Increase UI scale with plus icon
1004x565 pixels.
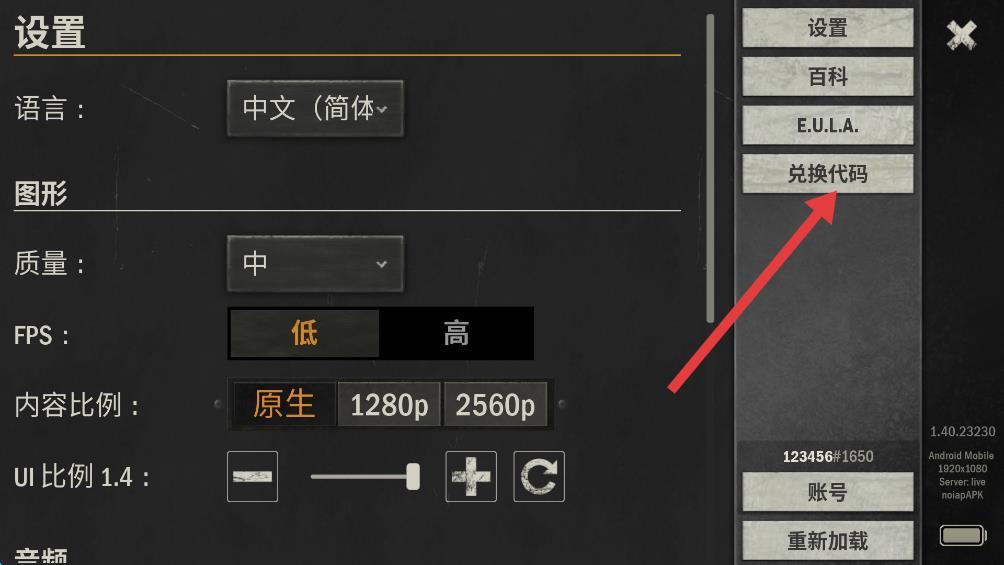tap(471, 476)
